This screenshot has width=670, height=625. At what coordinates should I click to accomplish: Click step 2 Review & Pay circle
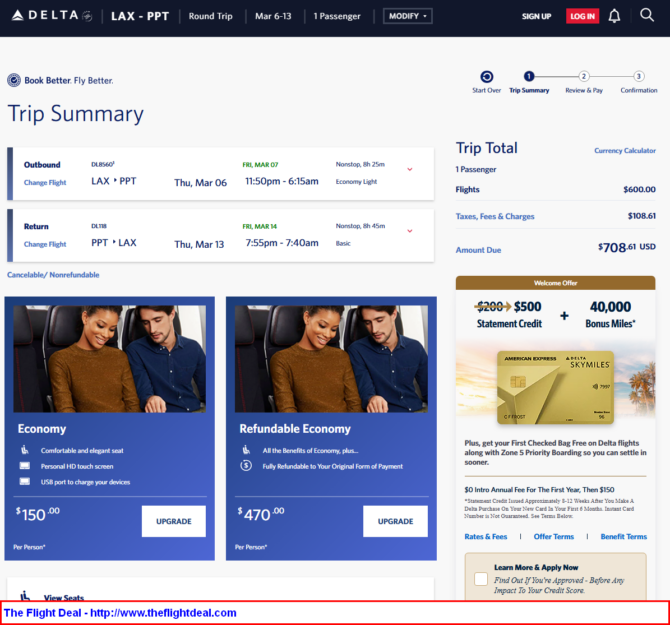point(584,76)
